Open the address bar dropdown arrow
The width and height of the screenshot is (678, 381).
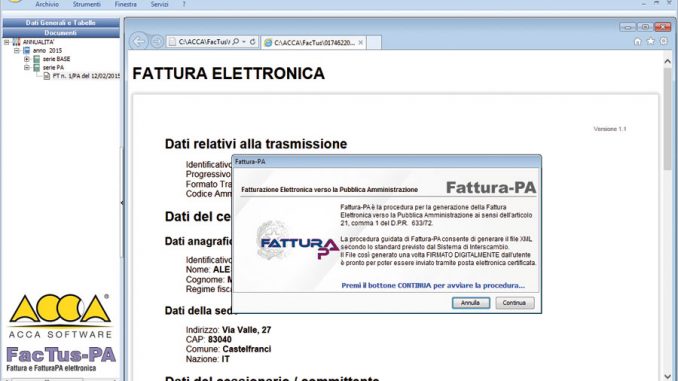(x=244, y=42)
